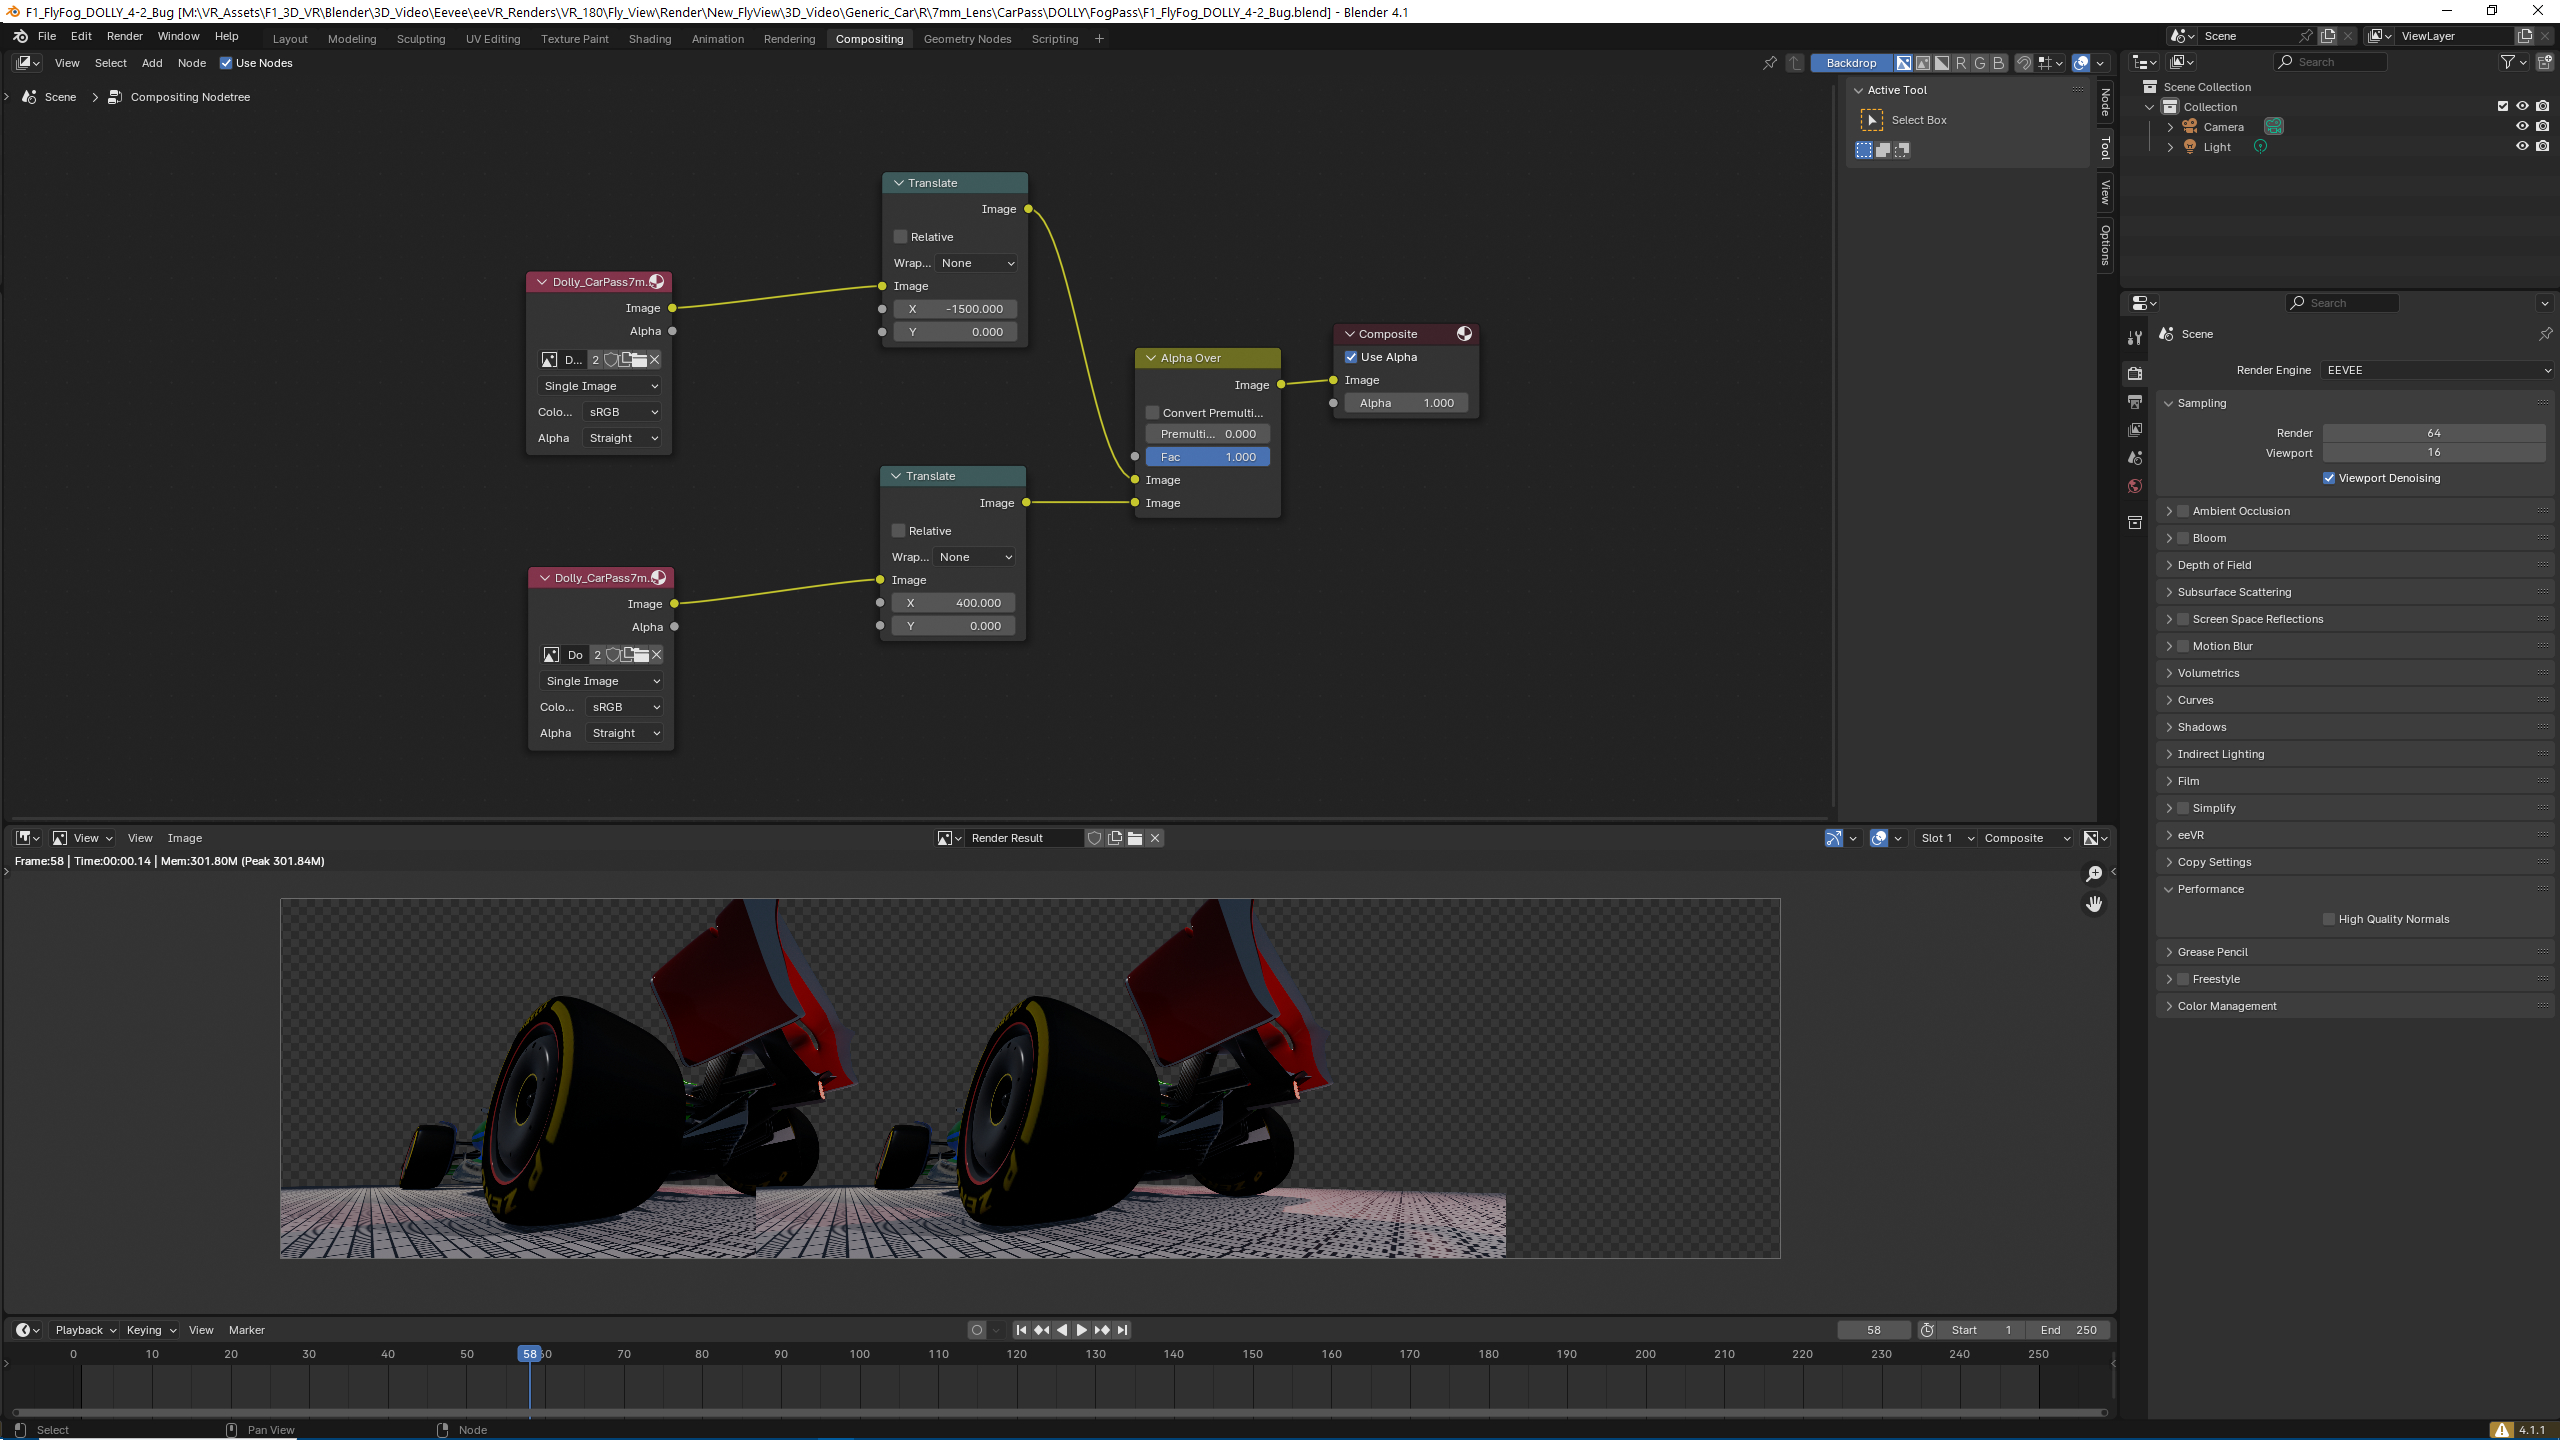The height and width of the screenshot is (1440, 2560).
Task: Open folder icon on top Dolly_CarPass image node
Action: (x=638, y=360)
